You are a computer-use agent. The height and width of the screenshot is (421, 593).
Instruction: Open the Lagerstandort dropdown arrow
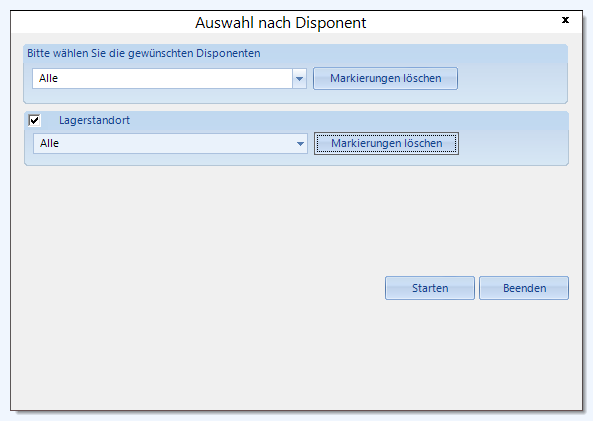[x=300, y=144]
